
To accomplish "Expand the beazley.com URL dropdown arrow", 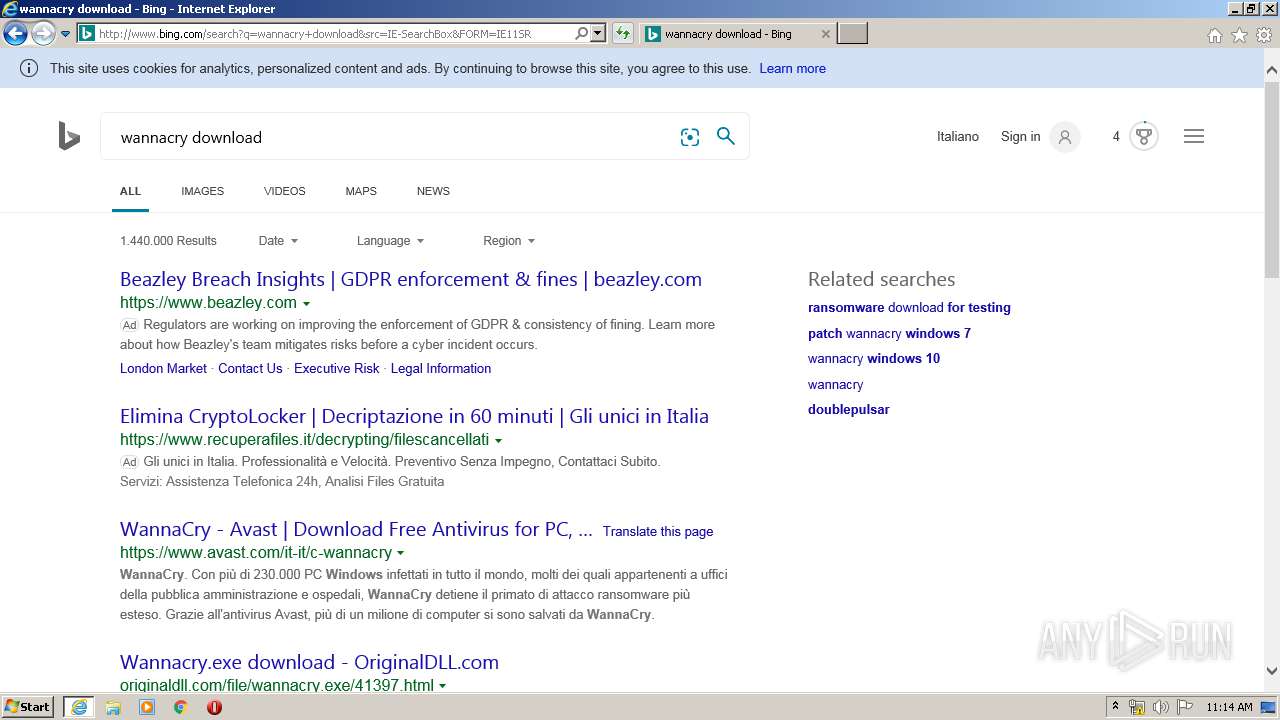I will tap(306, 304).
